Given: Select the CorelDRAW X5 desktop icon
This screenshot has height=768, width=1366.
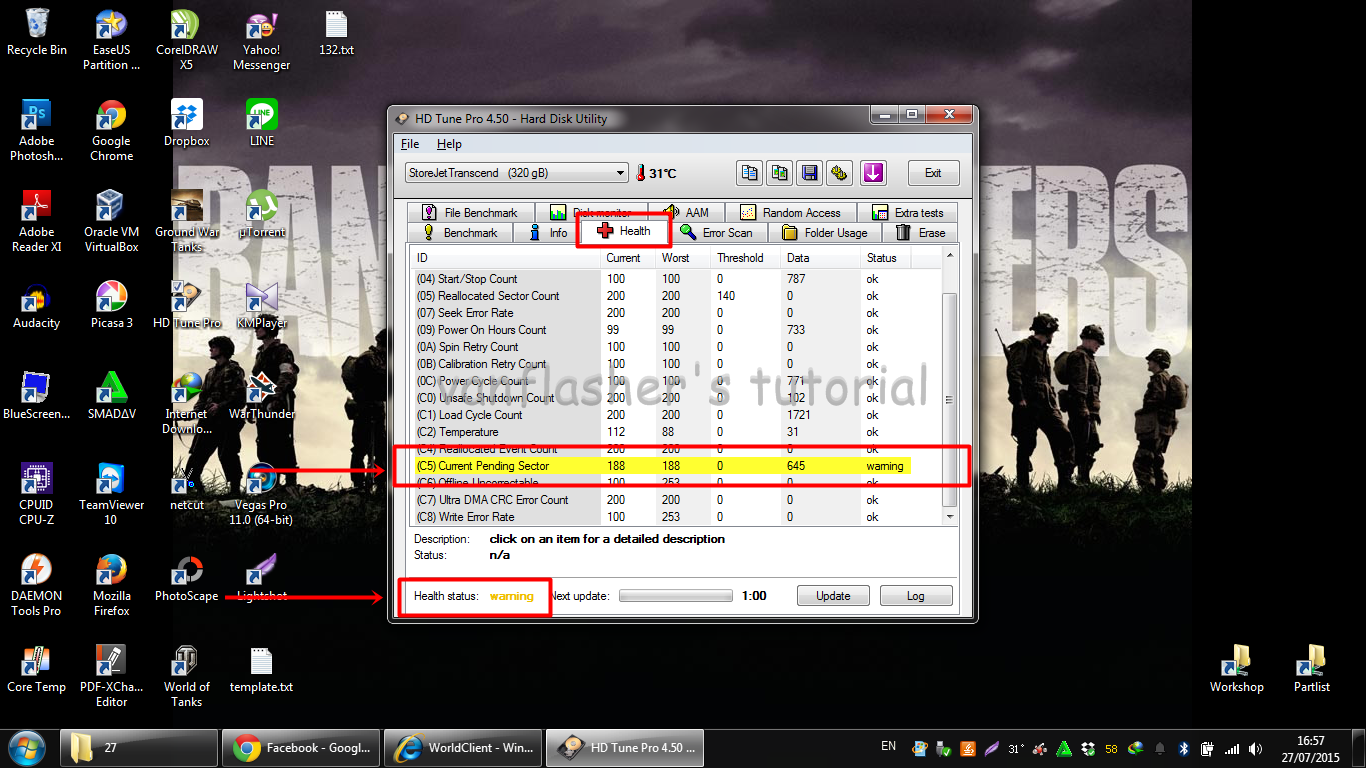Looking at the screenshot, I should click(x=186, y=40).
